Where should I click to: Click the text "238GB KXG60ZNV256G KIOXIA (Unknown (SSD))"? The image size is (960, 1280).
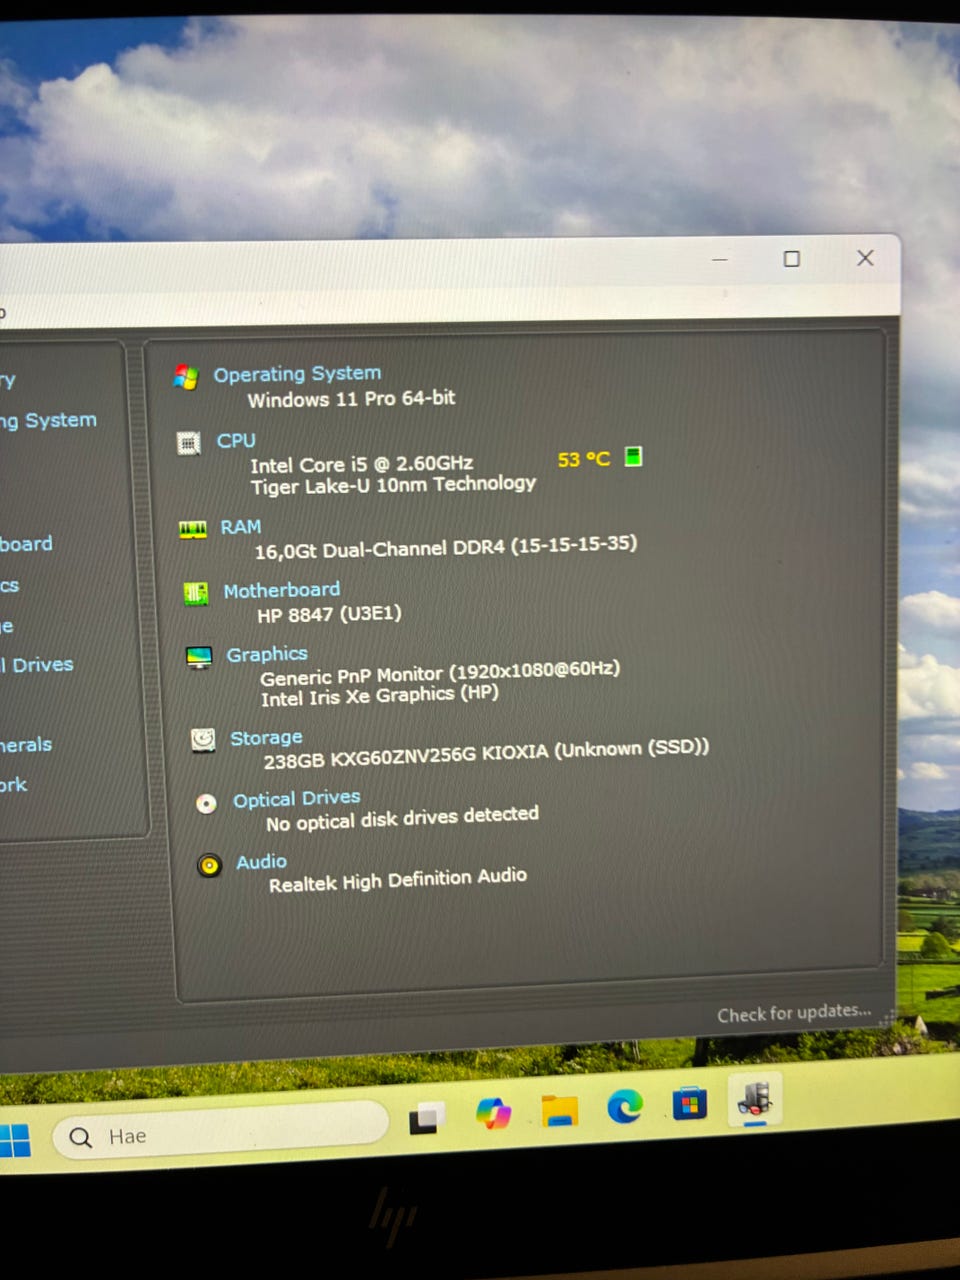486,755
